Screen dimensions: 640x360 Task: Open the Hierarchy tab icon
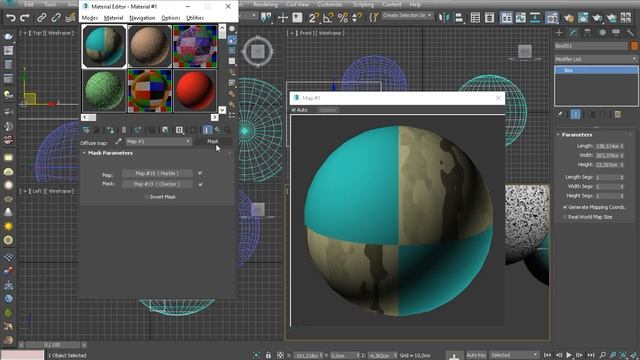pyautogui.click(x=588, y=33)
